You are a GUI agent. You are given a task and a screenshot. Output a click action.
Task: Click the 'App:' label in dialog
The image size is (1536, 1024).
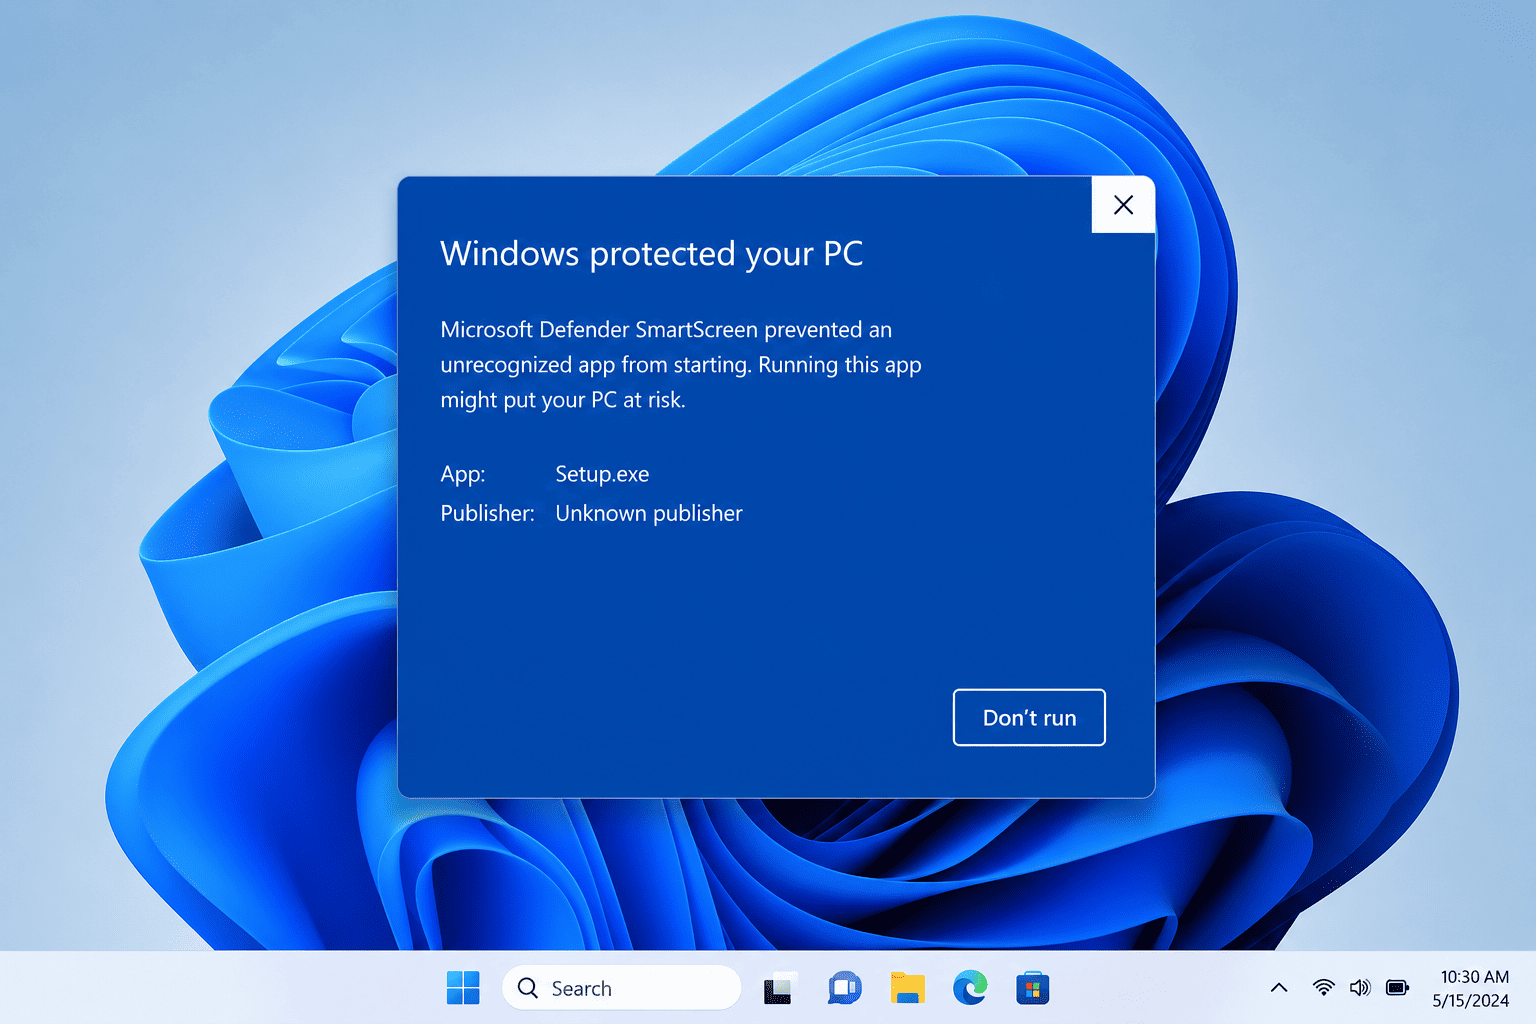point(462,474)
